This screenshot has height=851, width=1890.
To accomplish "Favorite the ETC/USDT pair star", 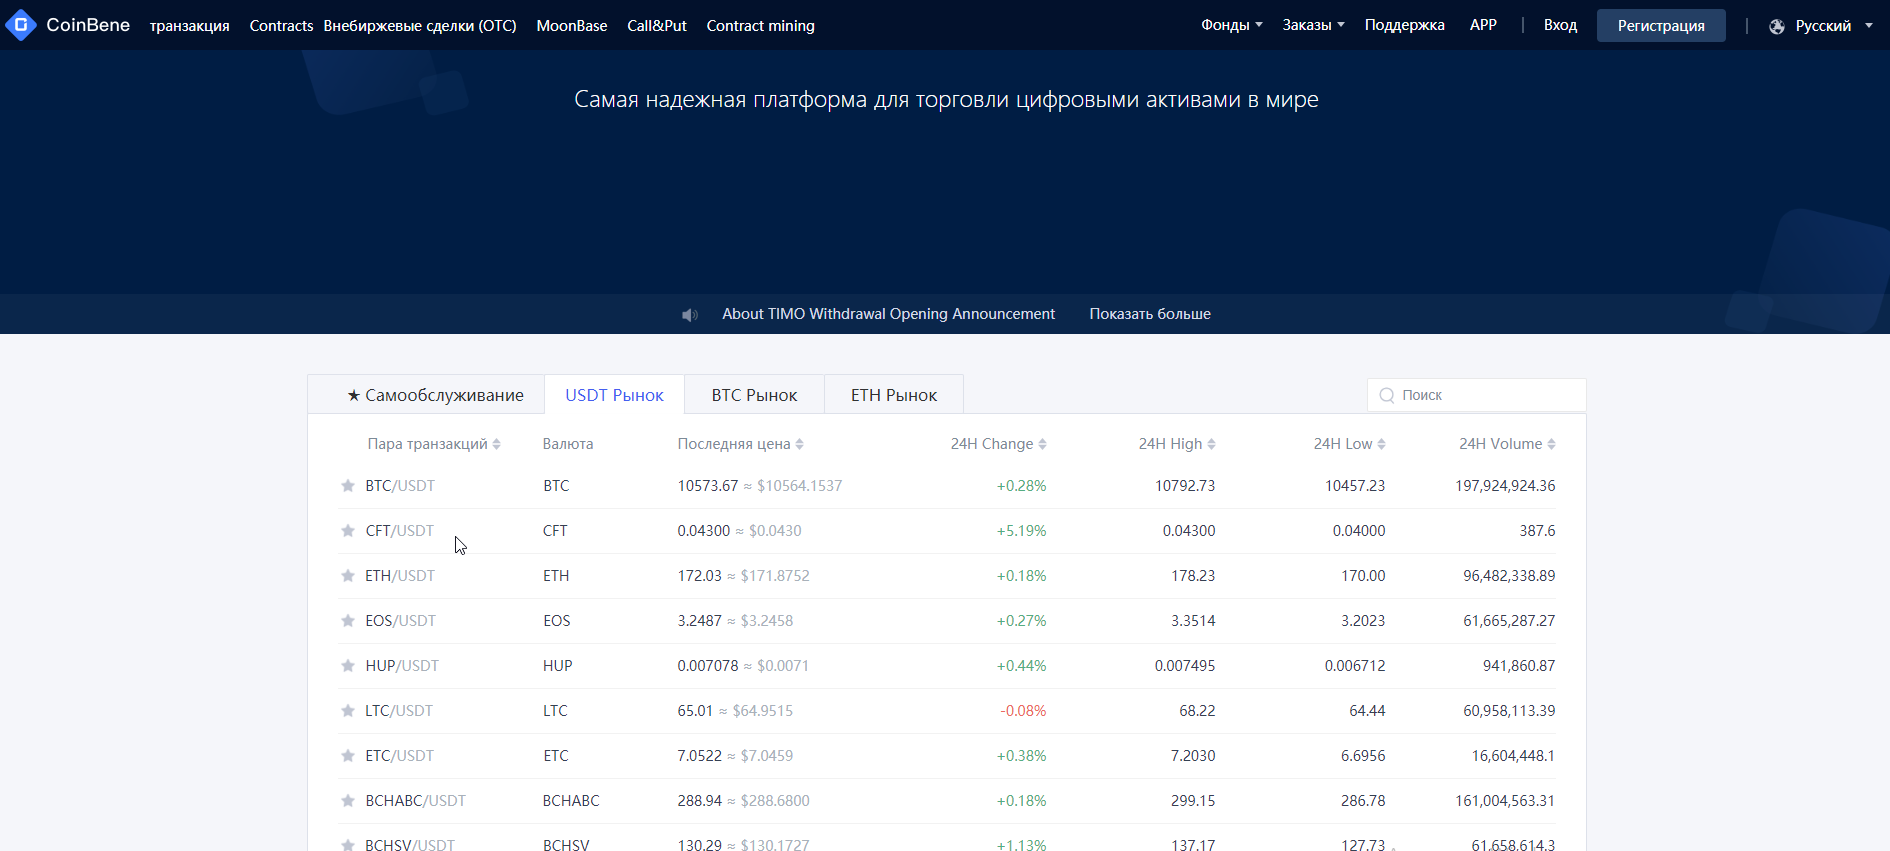I will pyautogui.click(x=348, y=756).
